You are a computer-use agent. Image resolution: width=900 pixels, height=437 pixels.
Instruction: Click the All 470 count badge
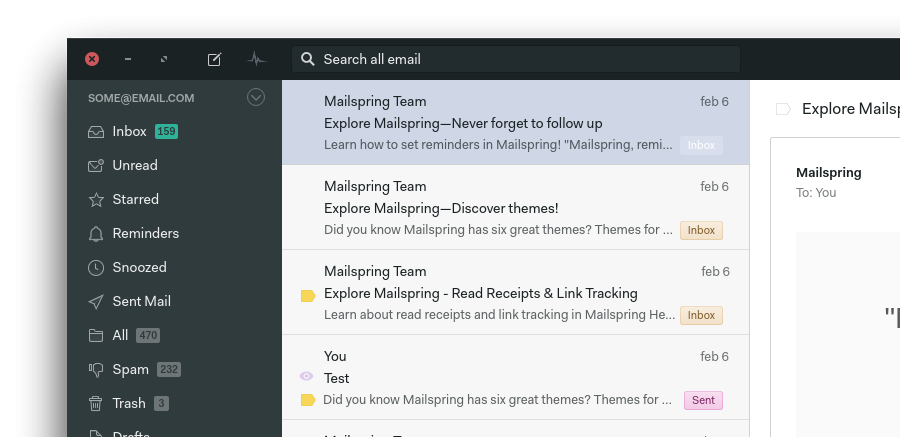148,335
